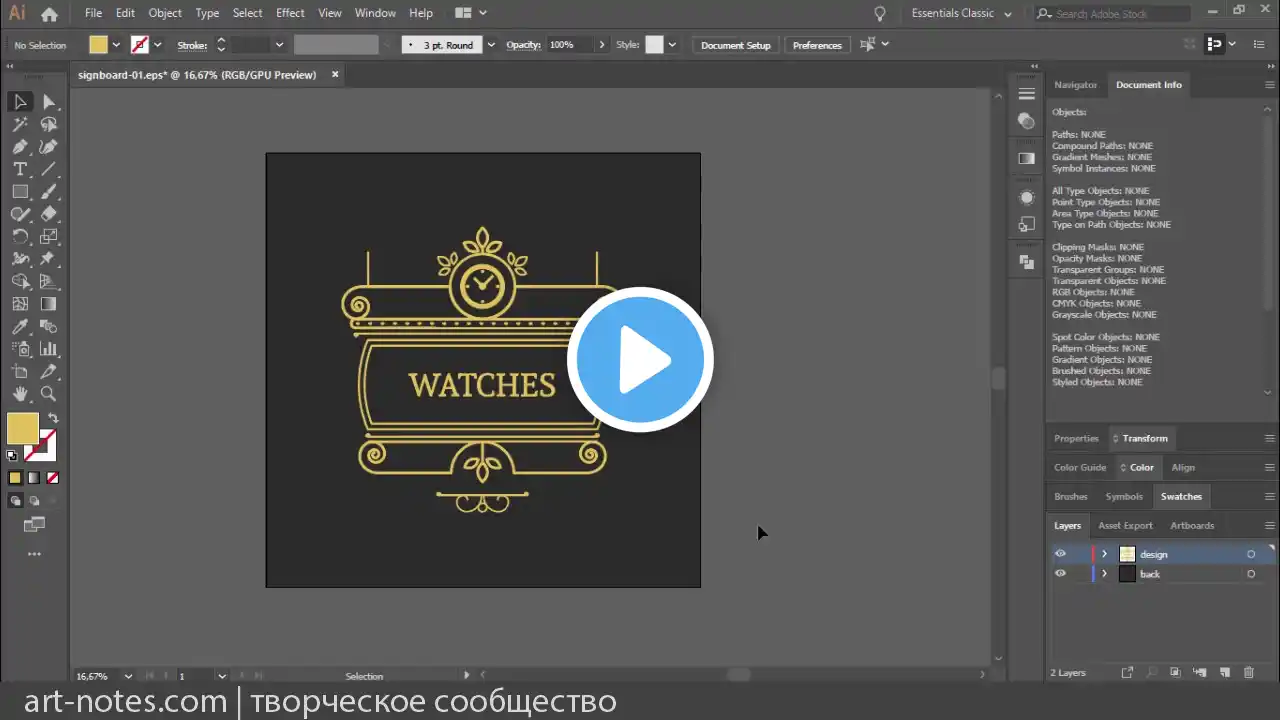
Task: Select the Blend tool
Action: 48,327
